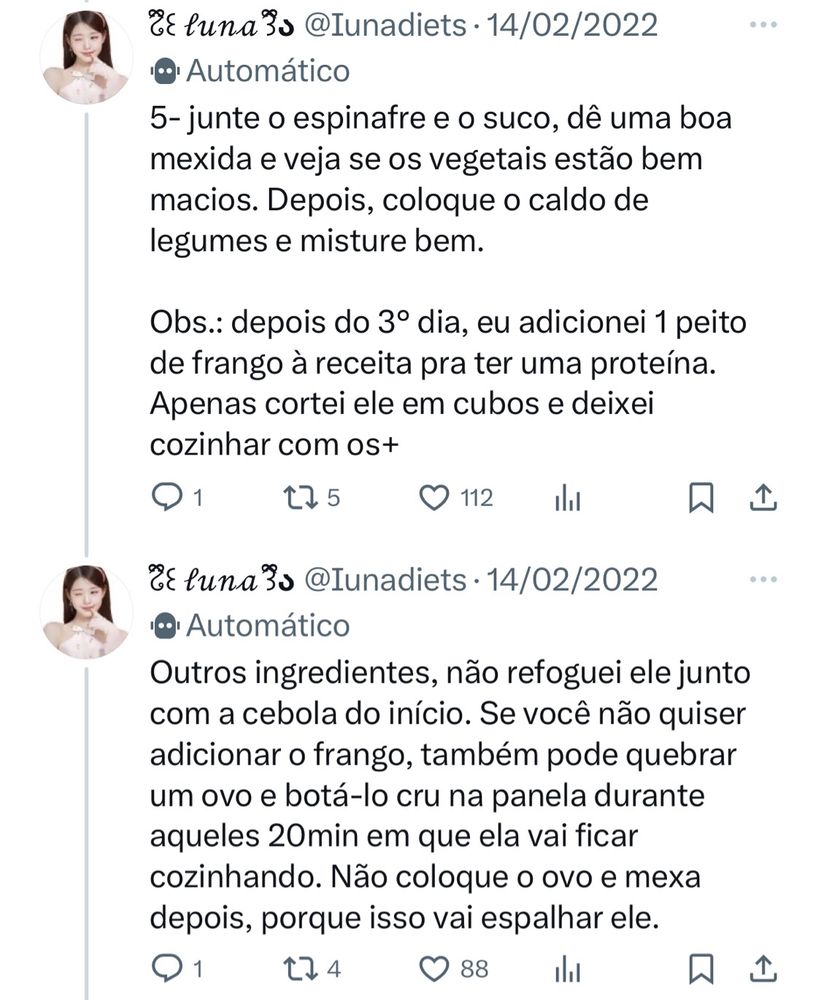Viewport: 821px width, 1000px height.
Task: Reply to the second tweet about ovo
Action: tap(166, 966)
